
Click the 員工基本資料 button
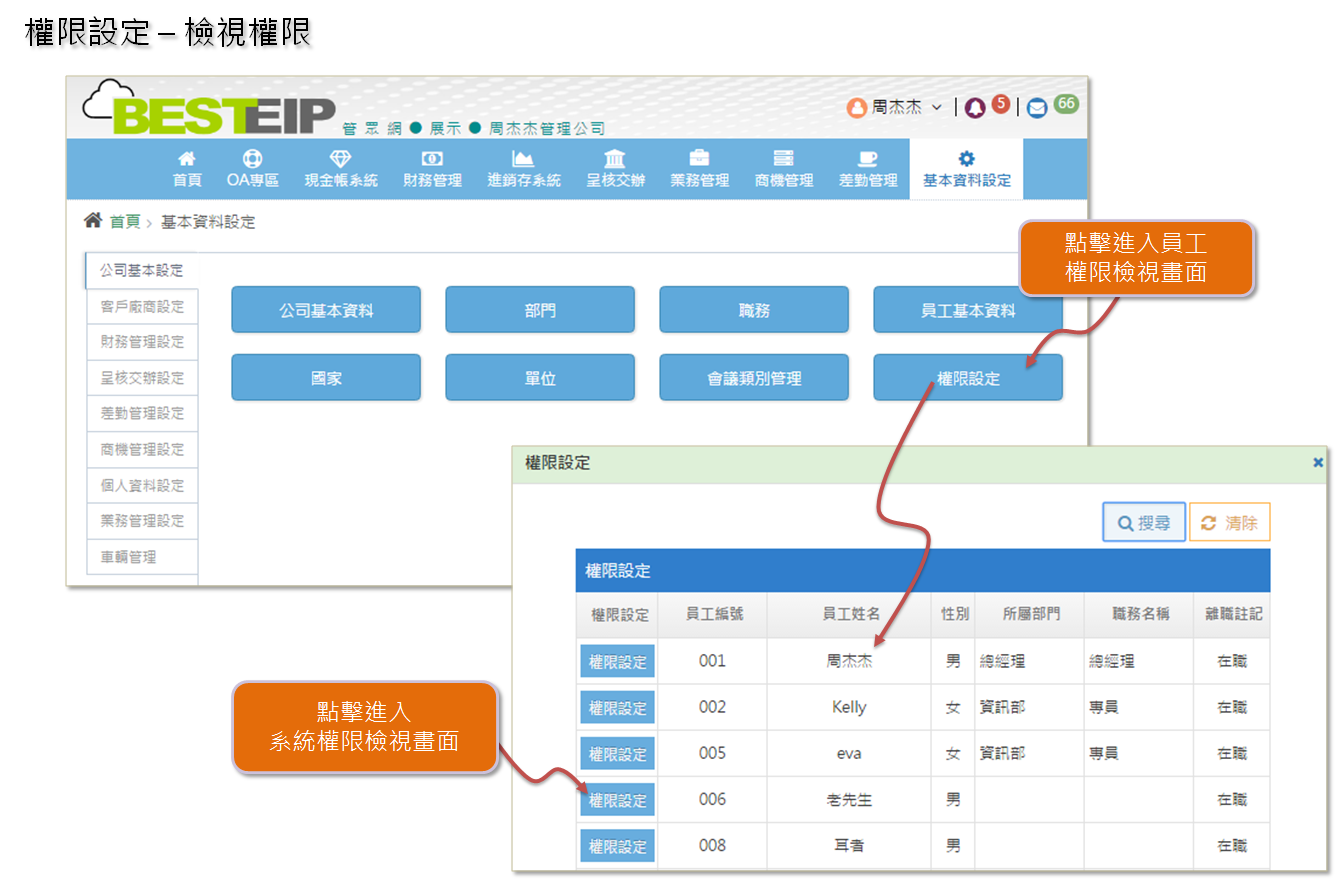(x=967, y=310)
